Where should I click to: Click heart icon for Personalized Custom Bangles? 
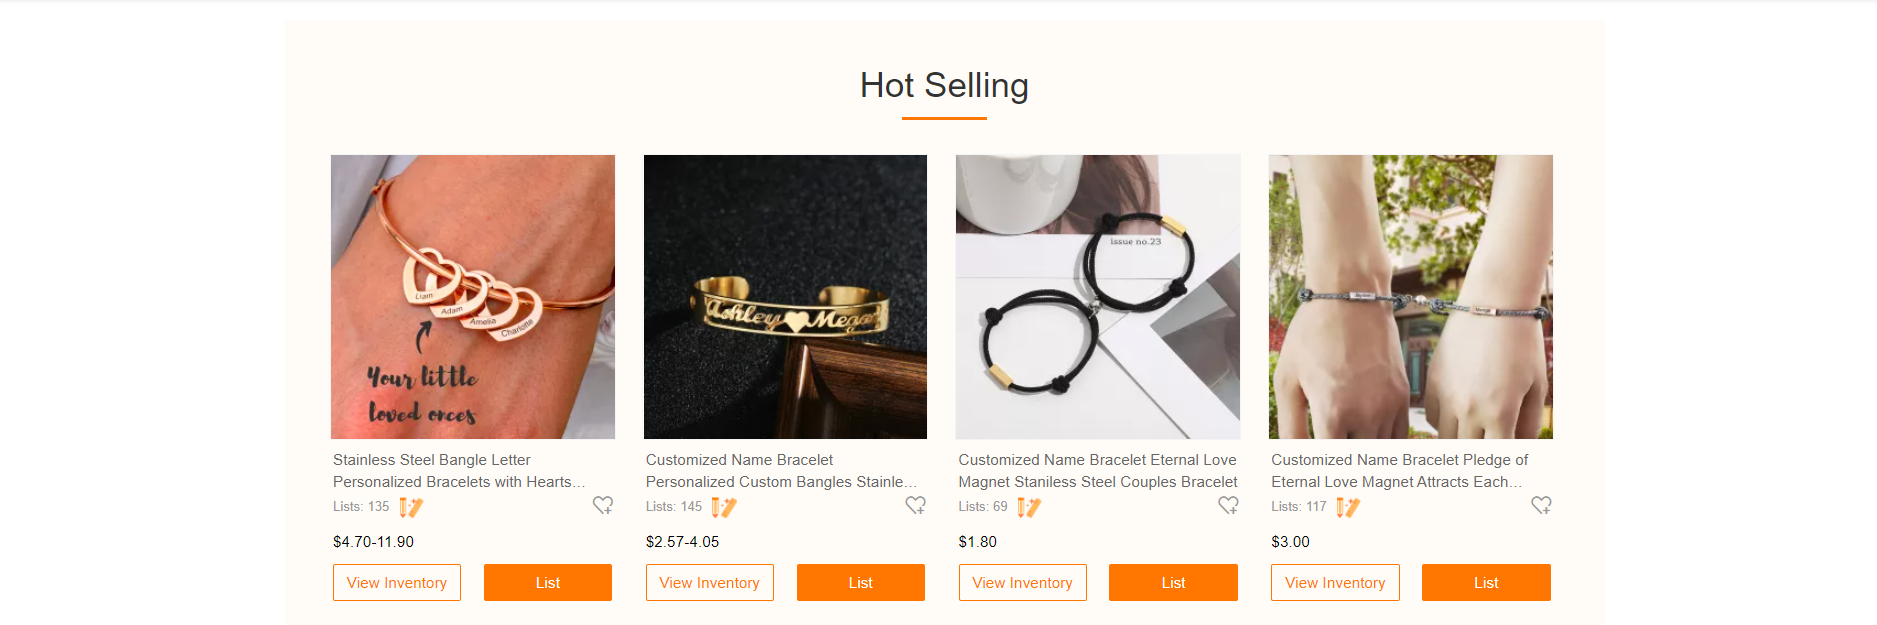click(x=915, y=506)
